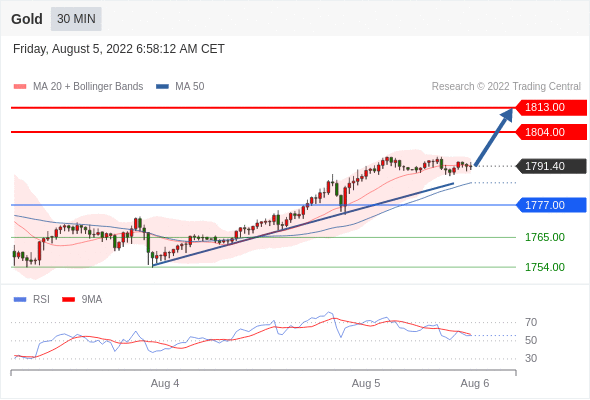Click the 1804.00 resistance price tag

tap(551, 132)
